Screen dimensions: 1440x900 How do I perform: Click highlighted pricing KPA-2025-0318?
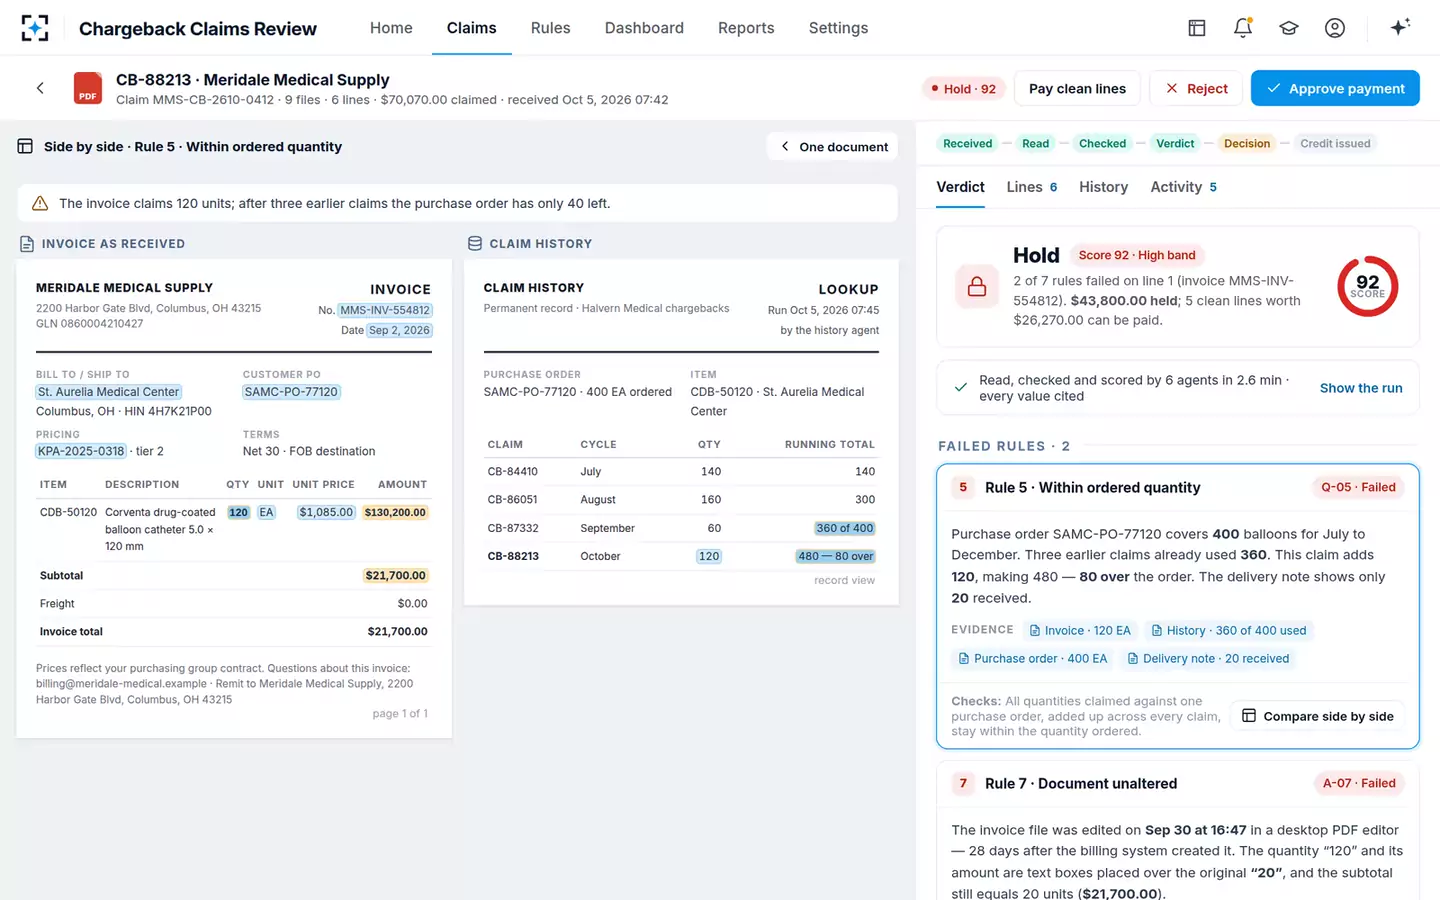(81, 451)
